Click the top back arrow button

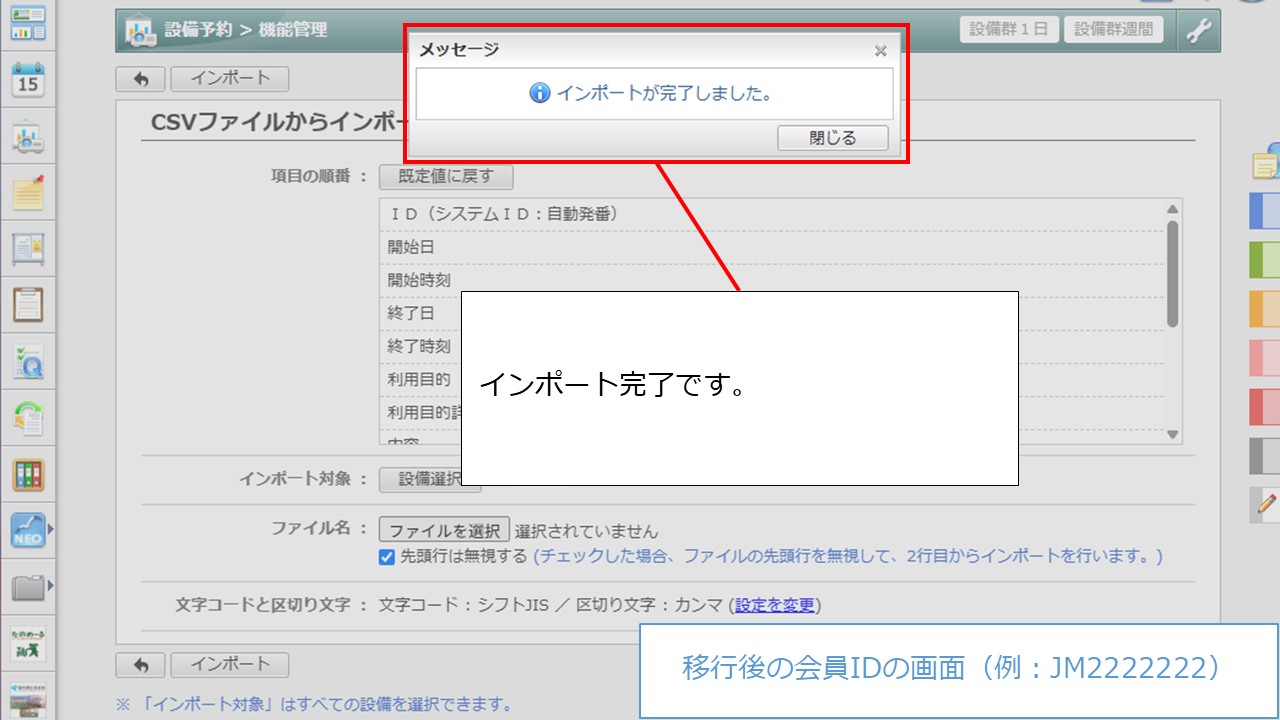point(141,79)
